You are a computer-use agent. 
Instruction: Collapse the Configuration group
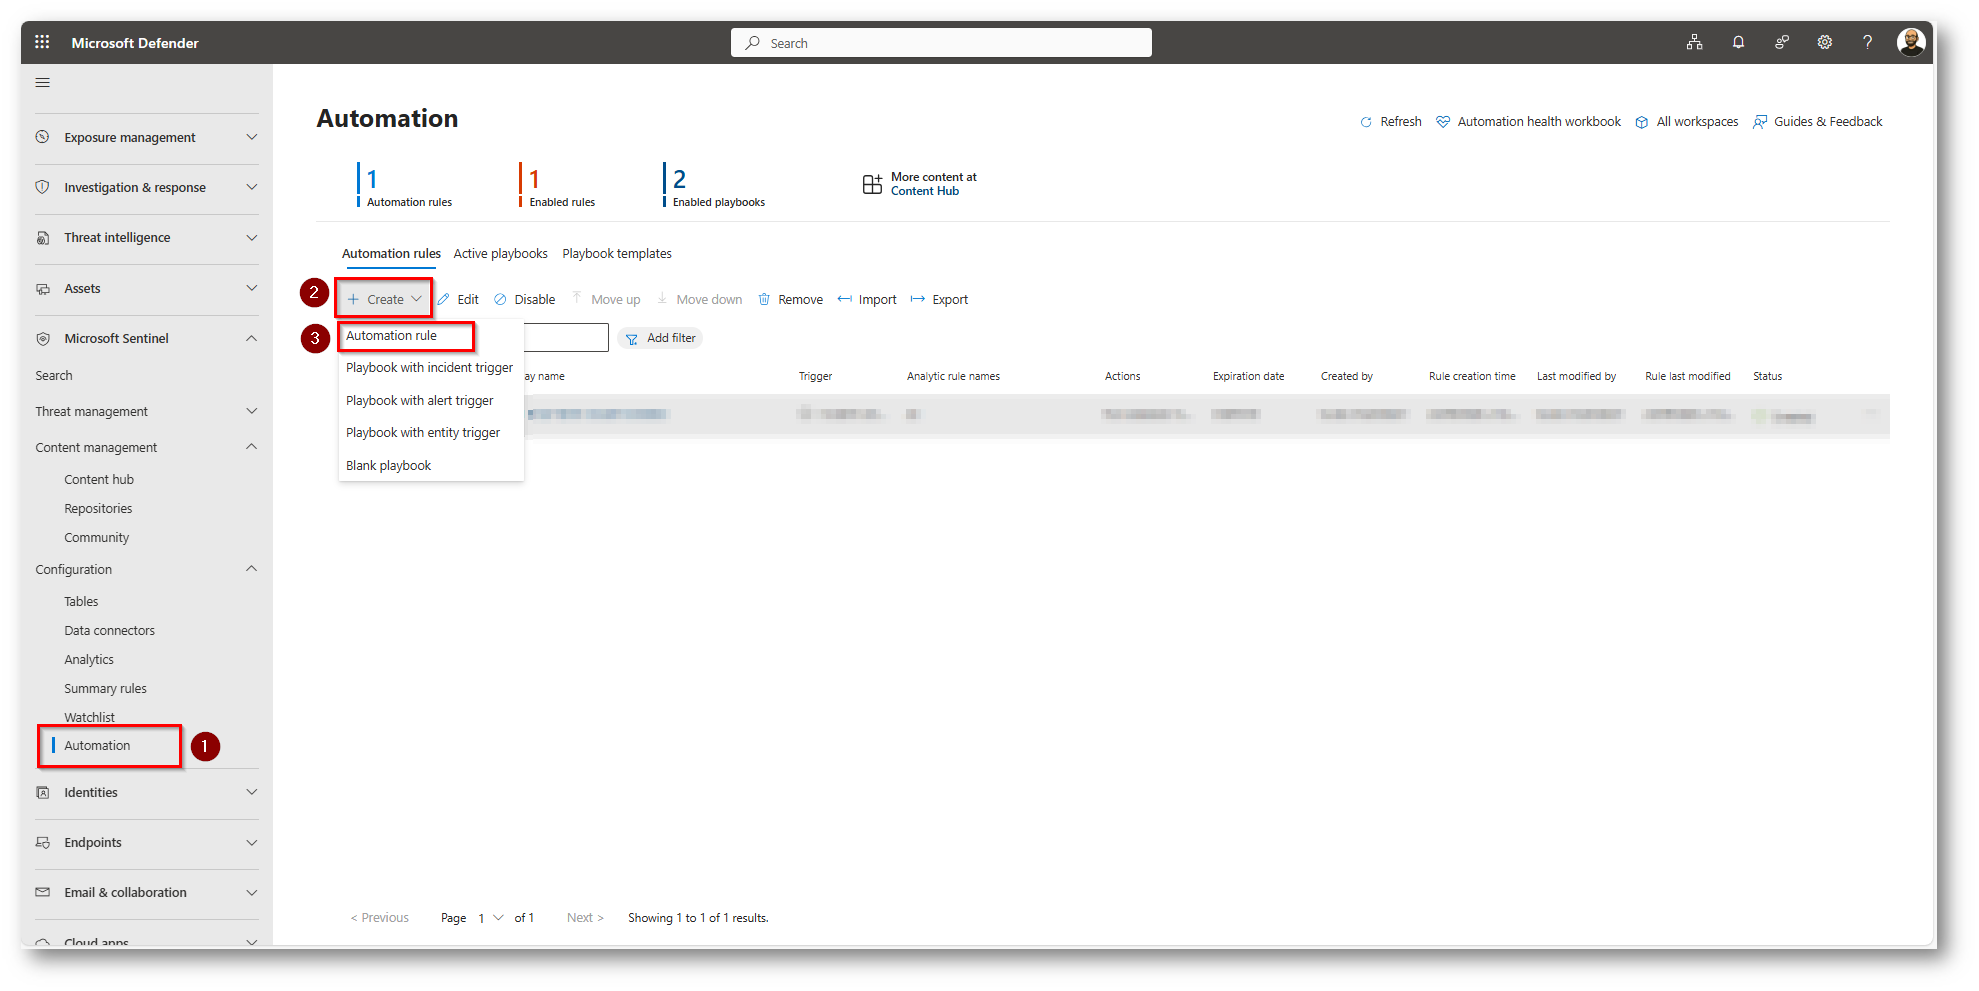pos(252,569)
